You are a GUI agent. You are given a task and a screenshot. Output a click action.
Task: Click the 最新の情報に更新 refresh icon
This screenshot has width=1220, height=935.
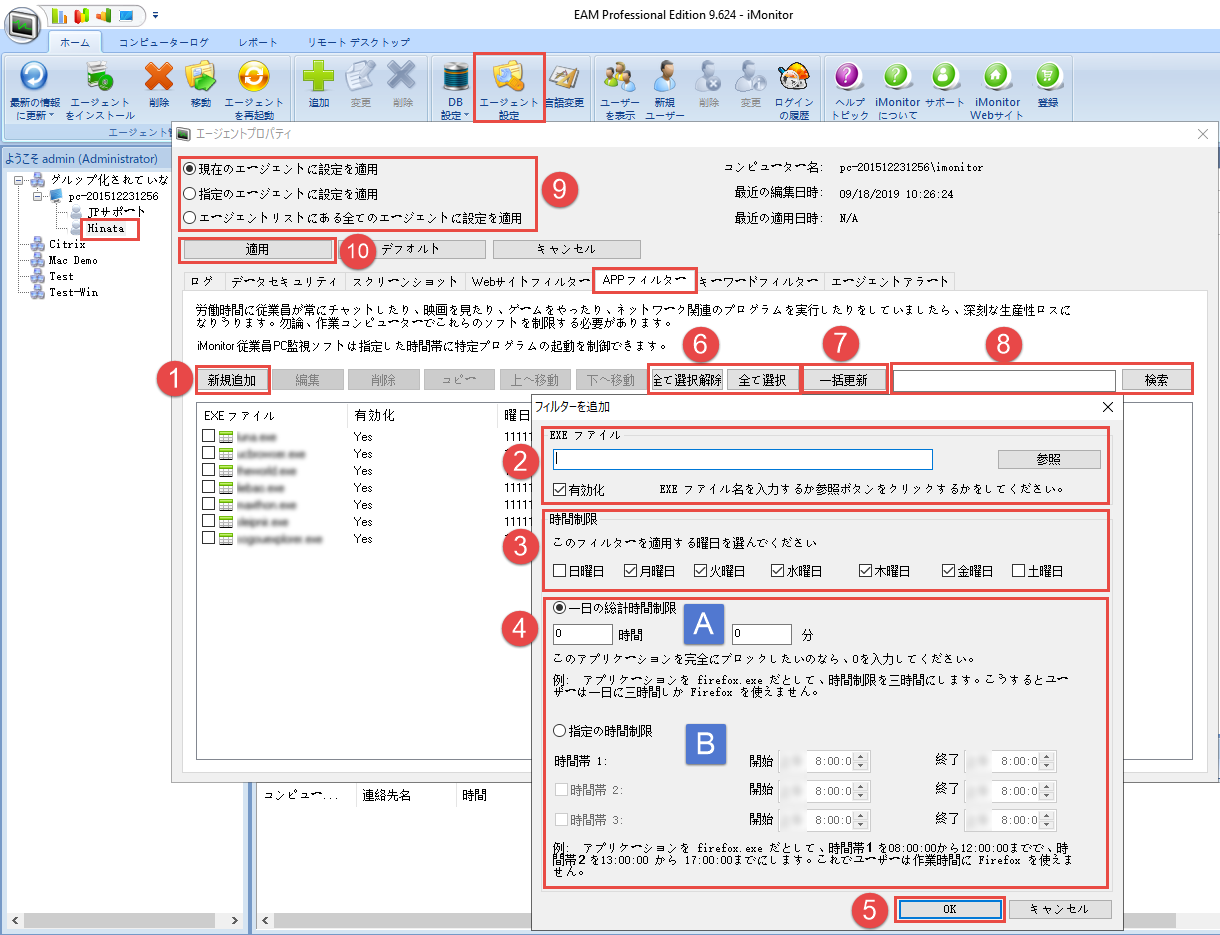[x=34, y=78]
